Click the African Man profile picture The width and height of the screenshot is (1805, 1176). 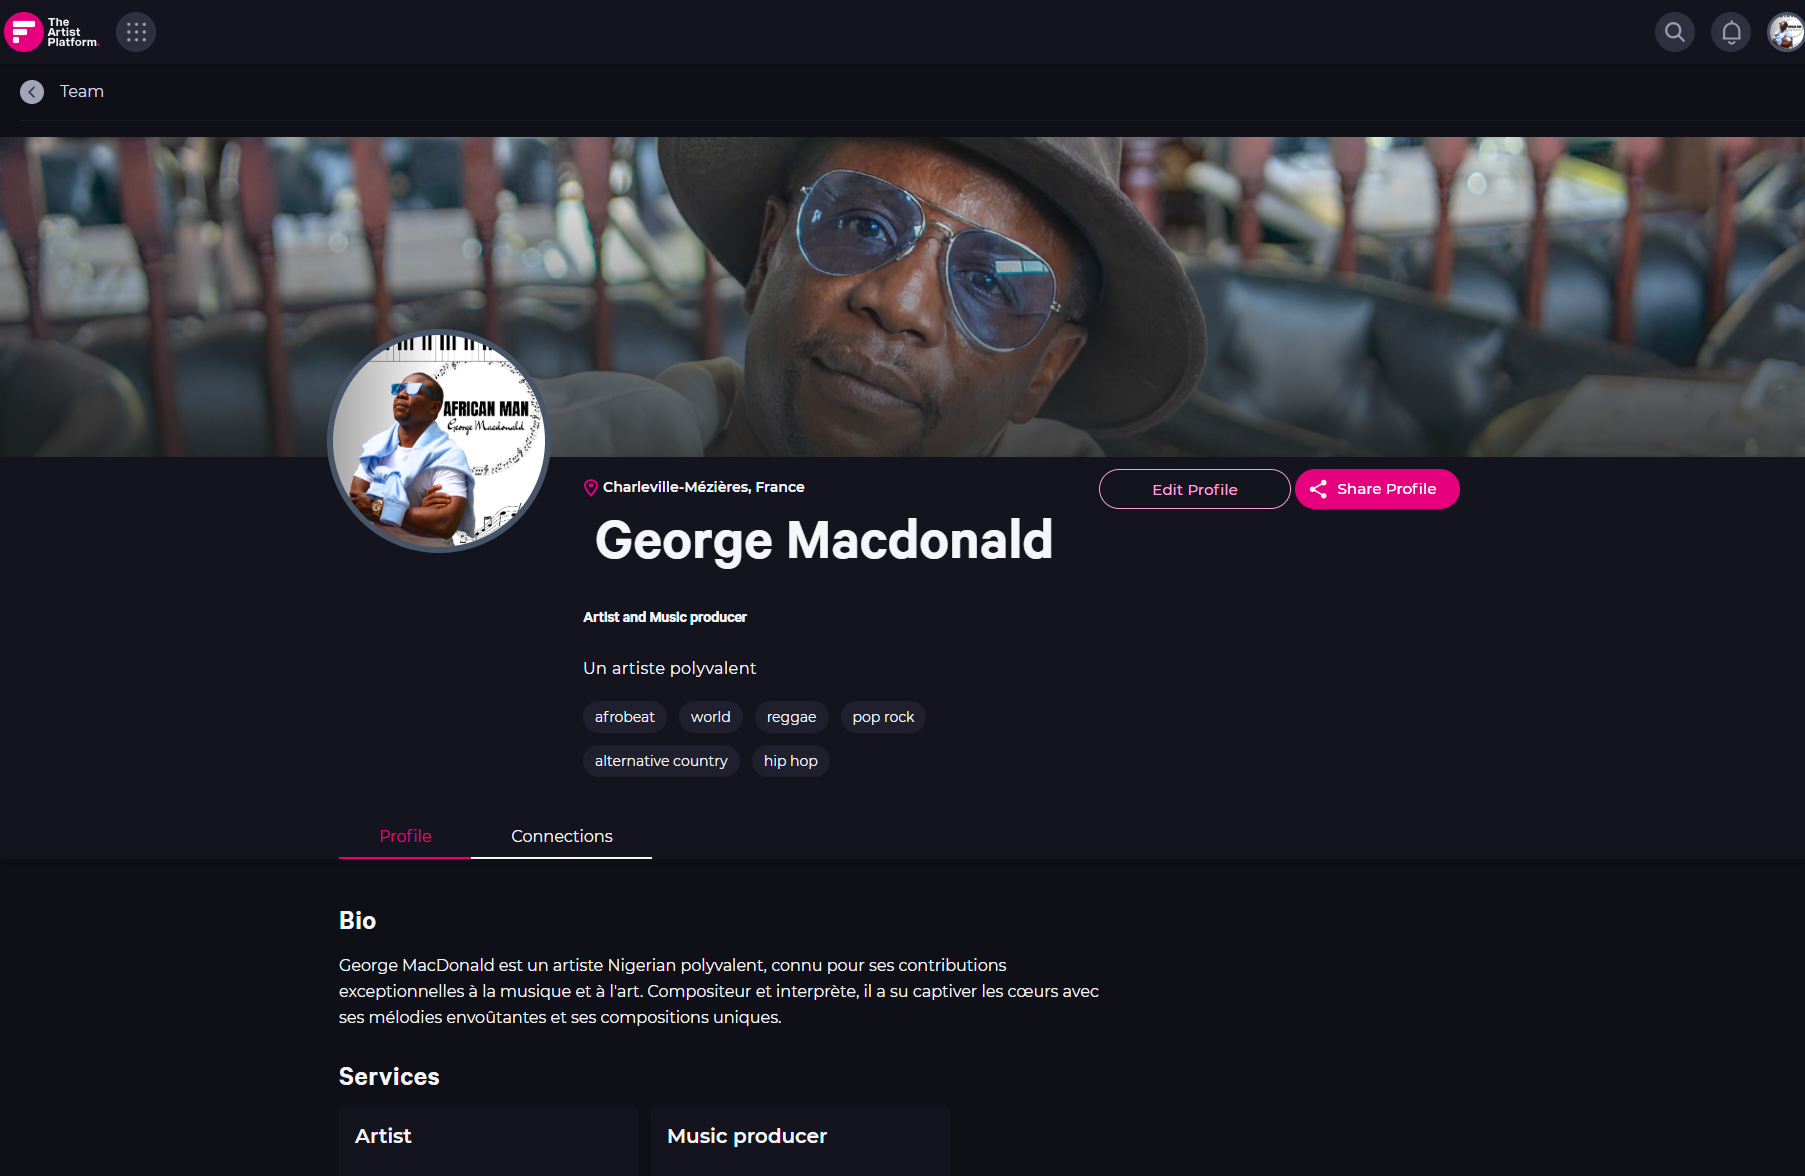click(439, 441)
